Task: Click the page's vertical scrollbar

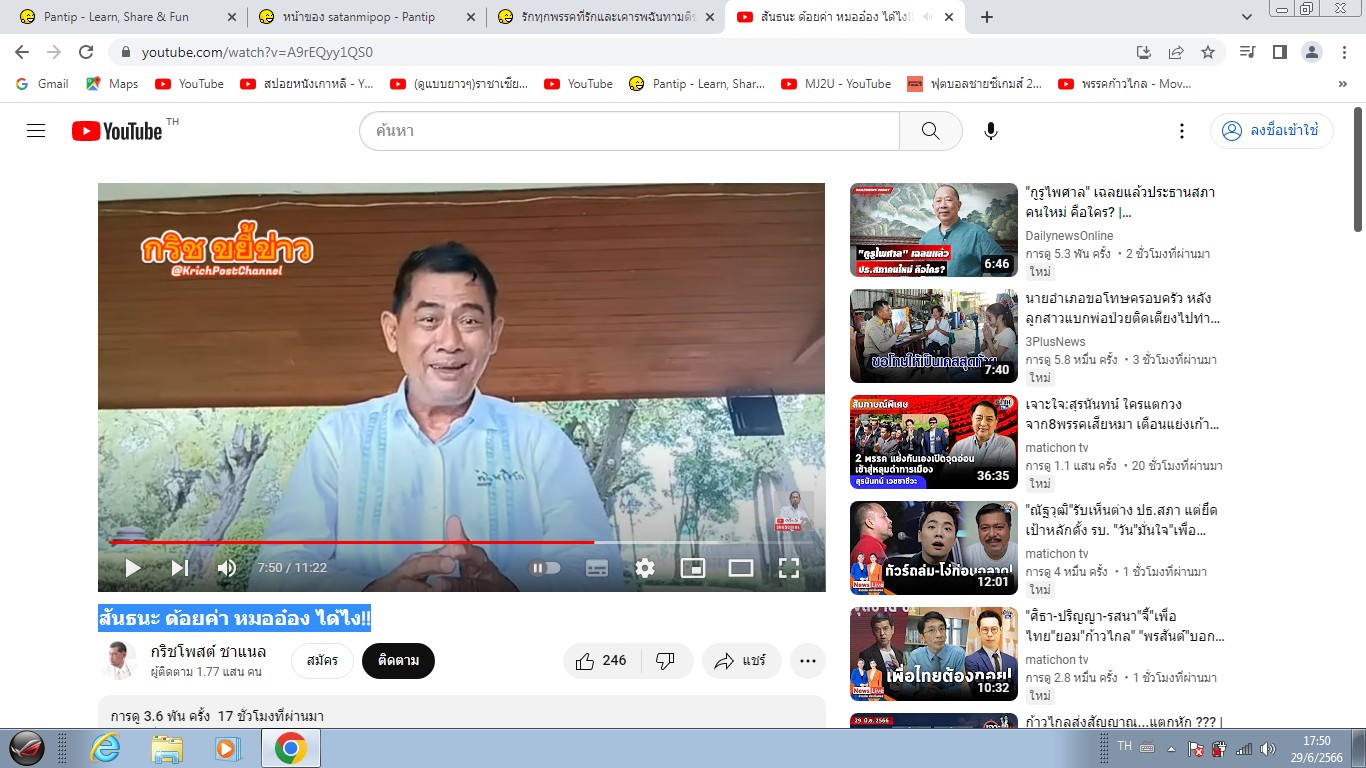Action: coord(1358,170)
